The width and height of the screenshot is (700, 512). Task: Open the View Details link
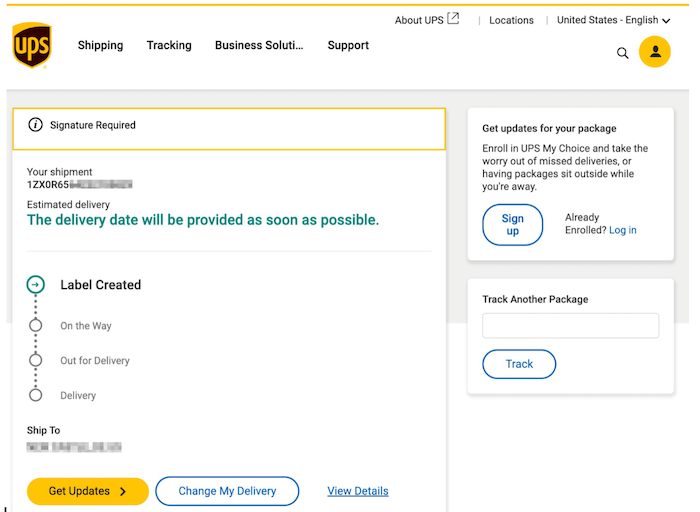[358, 491]
